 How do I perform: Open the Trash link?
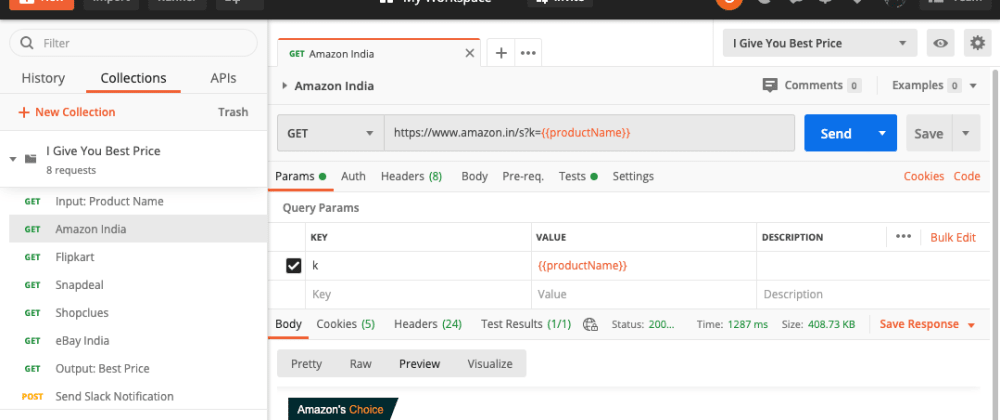coord(233,112)
